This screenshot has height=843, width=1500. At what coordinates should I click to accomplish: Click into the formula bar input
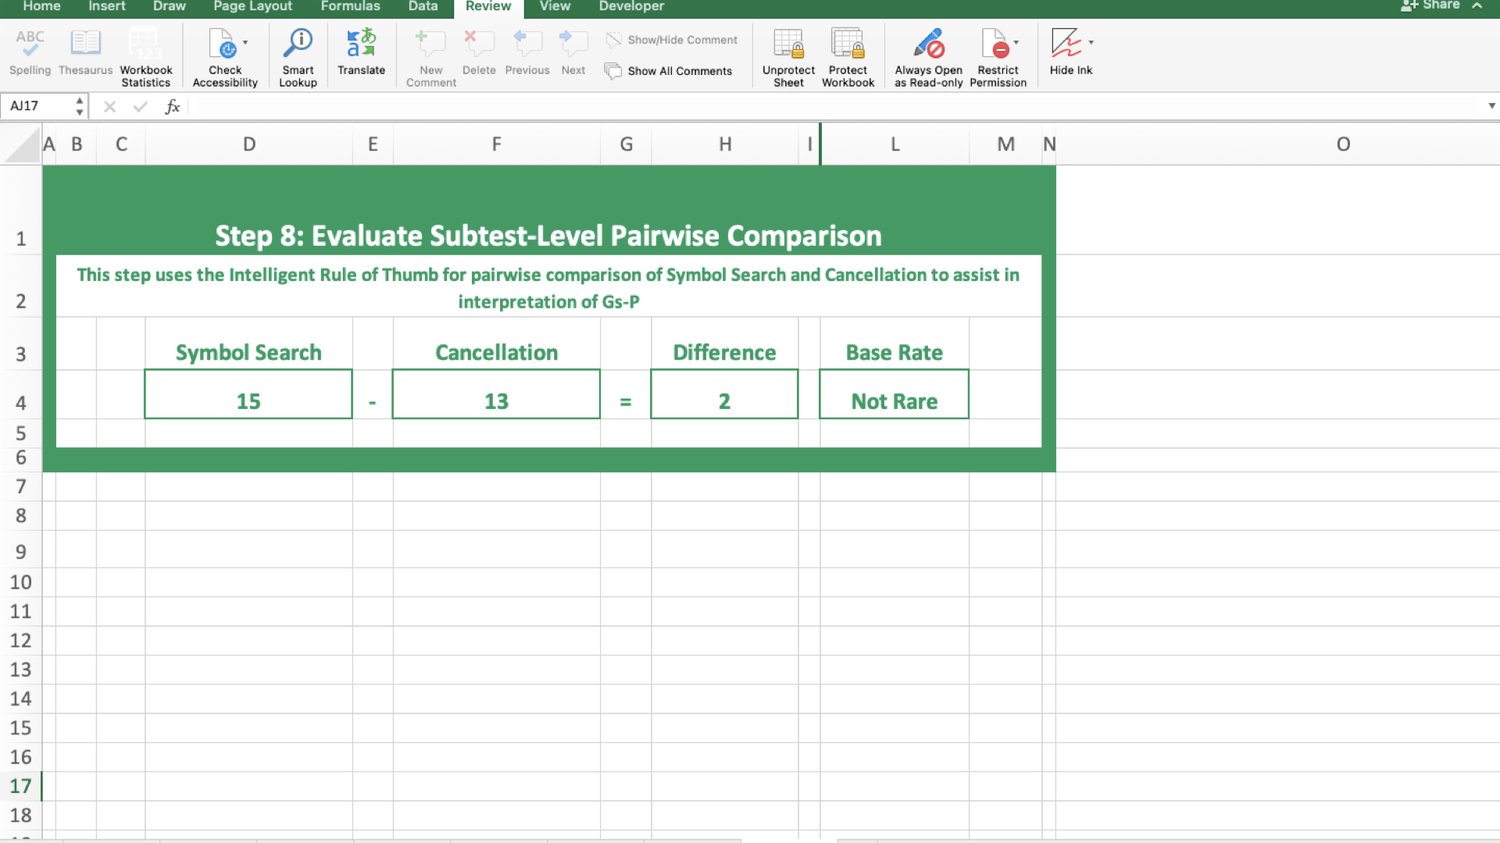coord(835,106)
